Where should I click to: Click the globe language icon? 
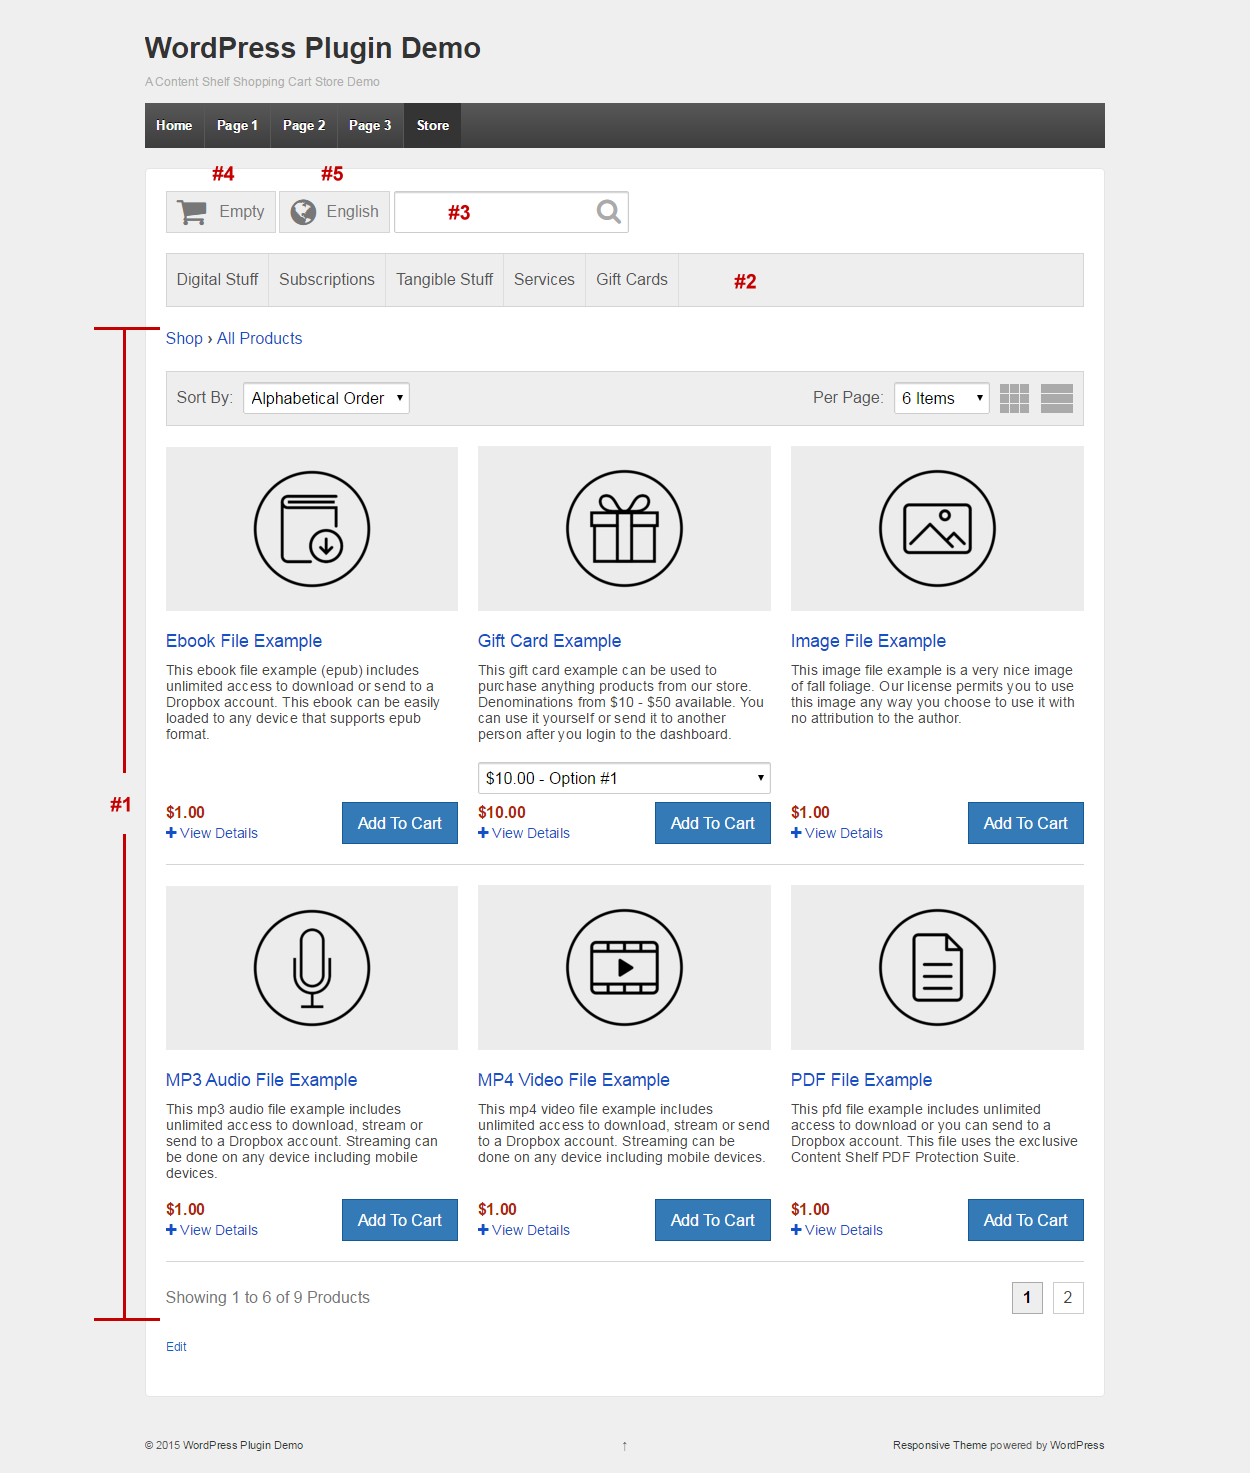[x=303, y=212]
